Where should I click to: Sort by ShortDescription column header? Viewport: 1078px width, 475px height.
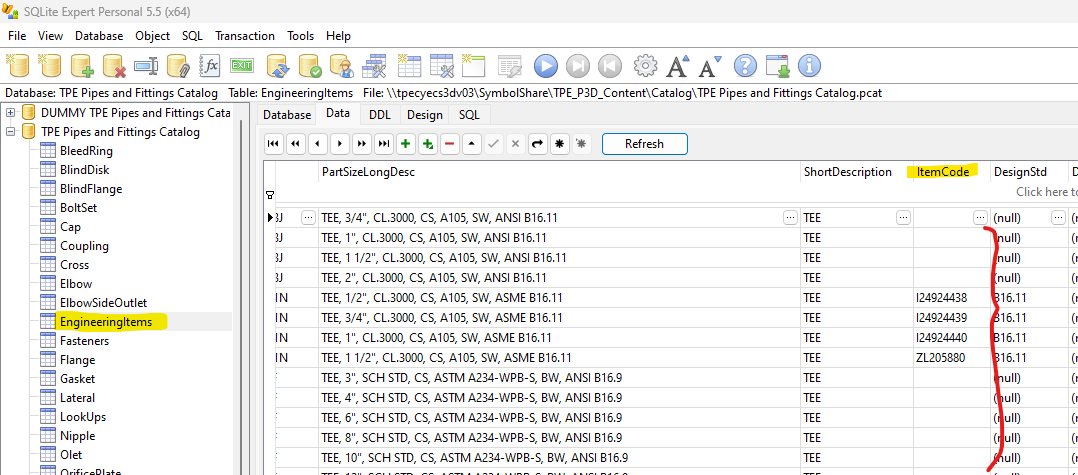[x=857, y=172]
